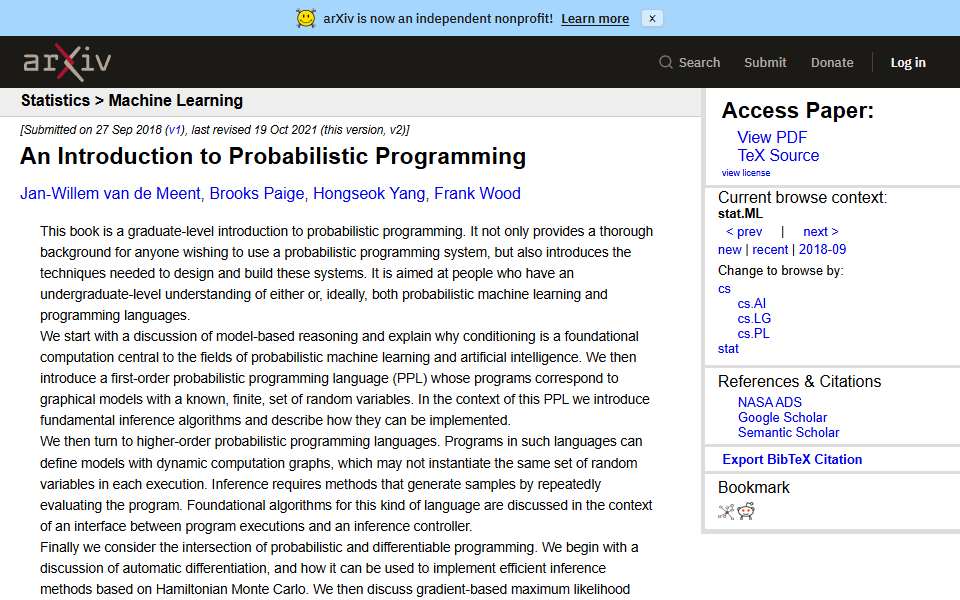This screenshot has height=600, width=960.
Task: Download TeX Source
Action: (x=778, y=156)
